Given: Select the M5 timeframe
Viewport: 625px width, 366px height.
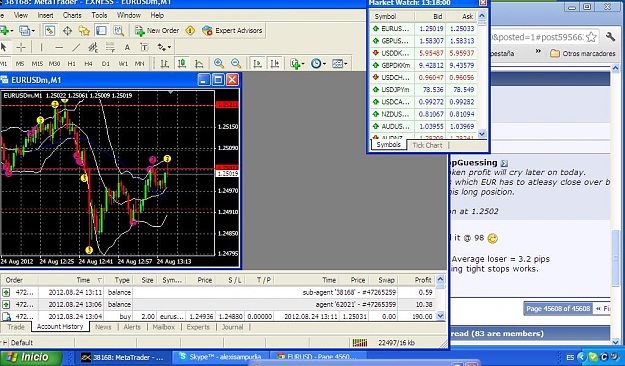Looking at the screenshot, I should point(20,64).
